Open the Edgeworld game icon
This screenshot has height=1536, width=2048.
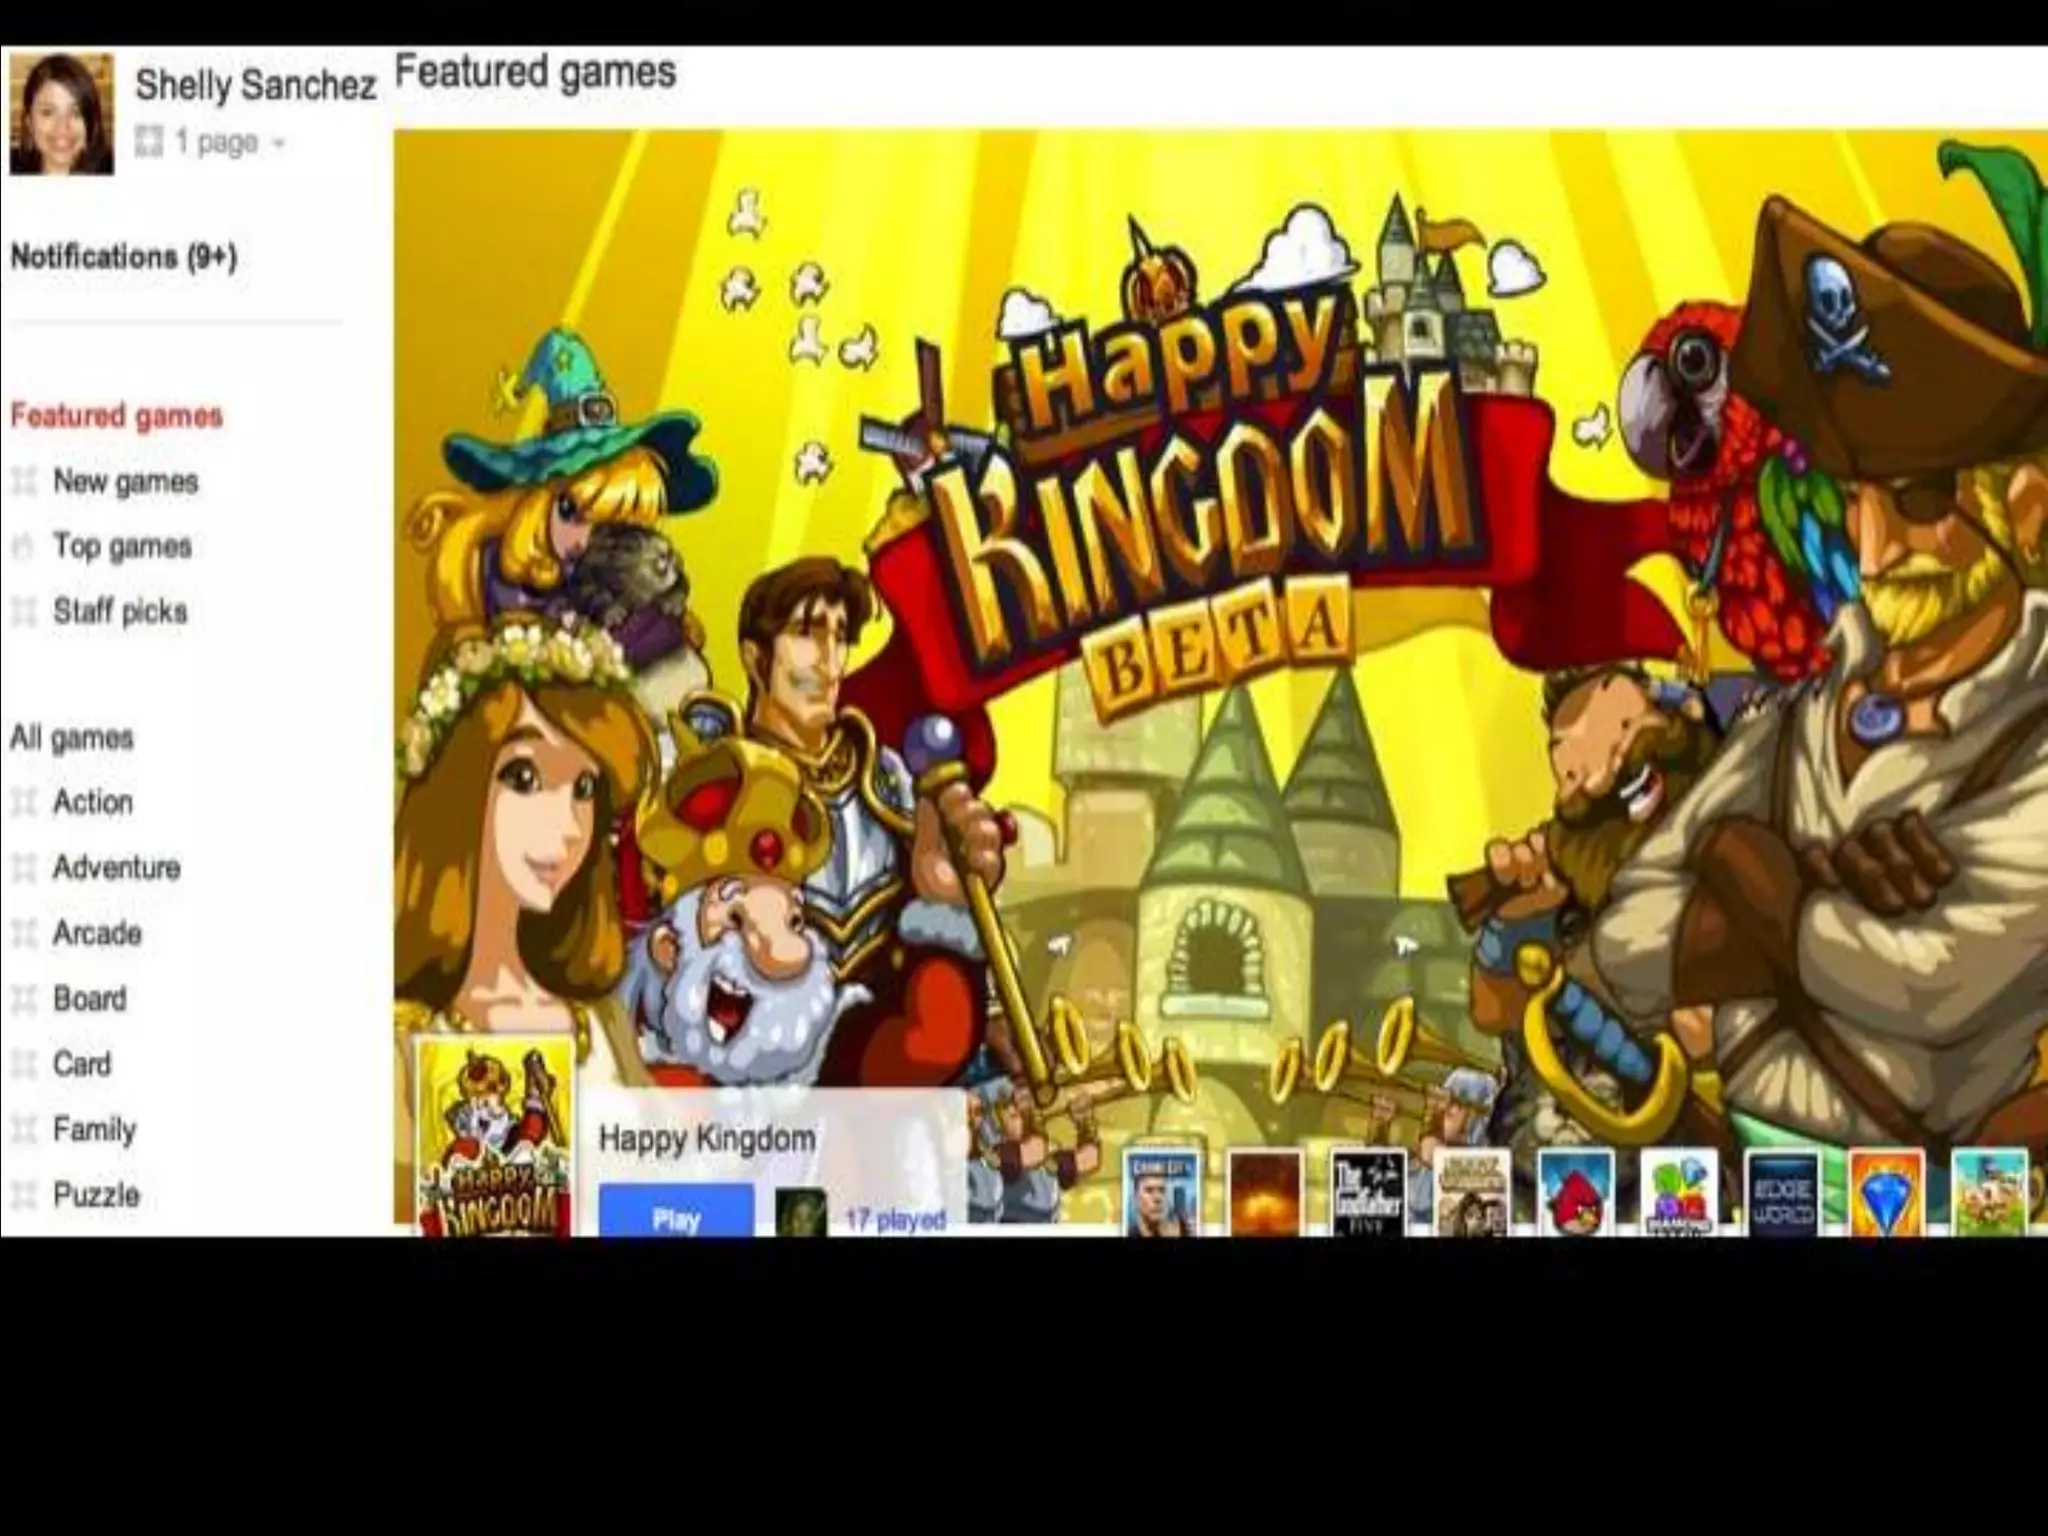(x=1783, y=1192)
